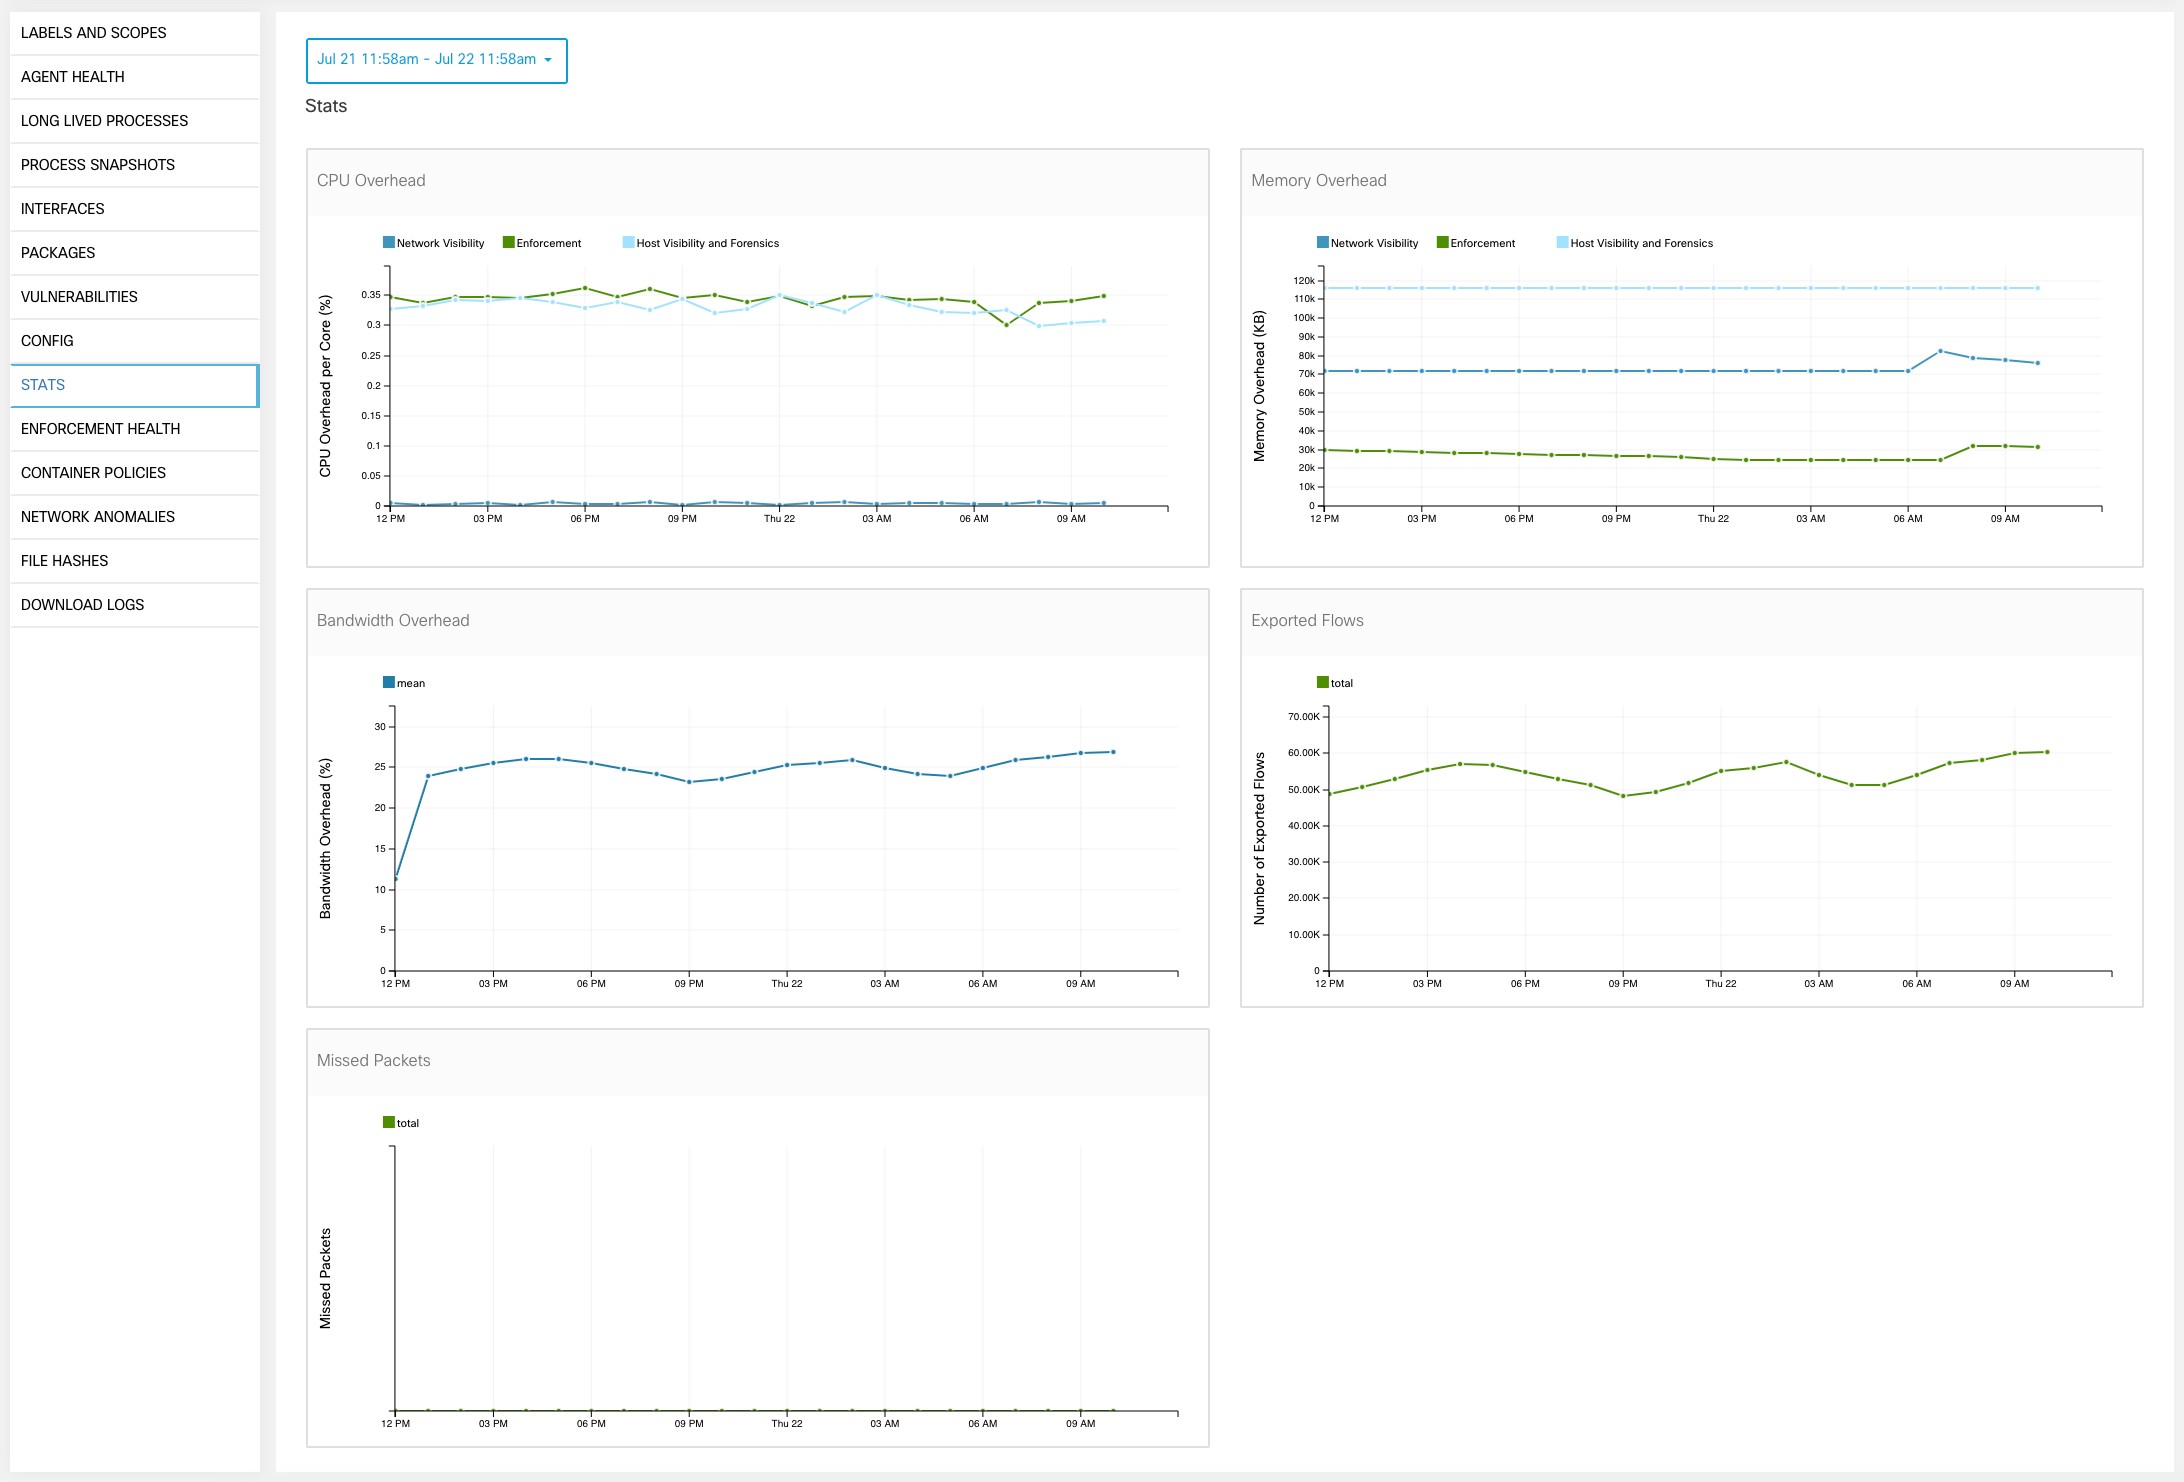Click the Bandwidth Overhead panel title
2184x1482 pixels.
[393, 621]
